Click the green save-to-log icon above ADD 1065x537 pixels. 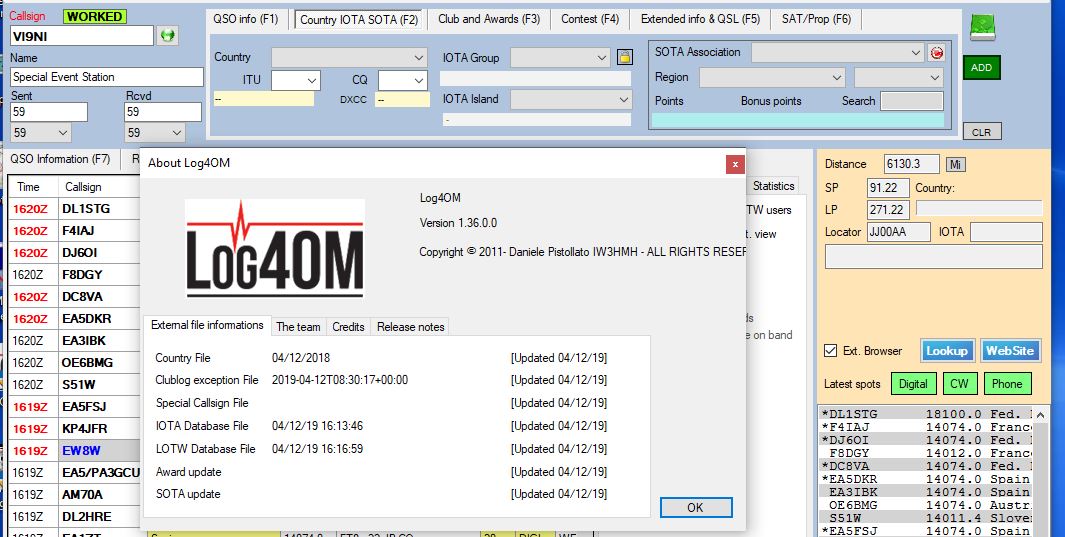tap(981, 29)
